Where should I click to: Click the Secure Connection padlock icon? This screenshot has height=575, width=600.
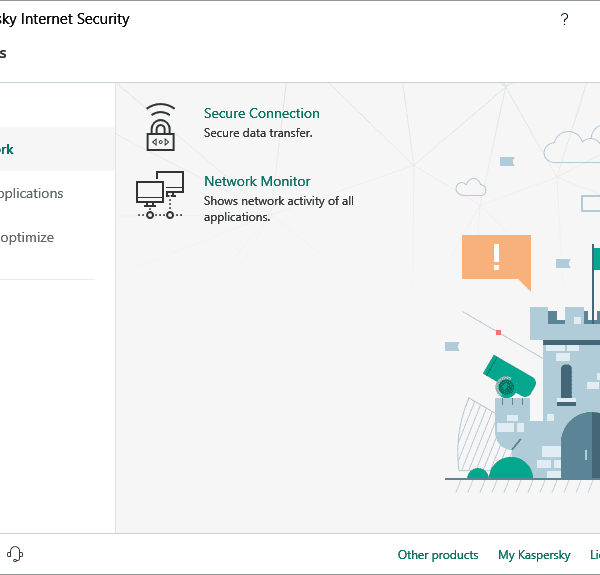click(161, 126)
